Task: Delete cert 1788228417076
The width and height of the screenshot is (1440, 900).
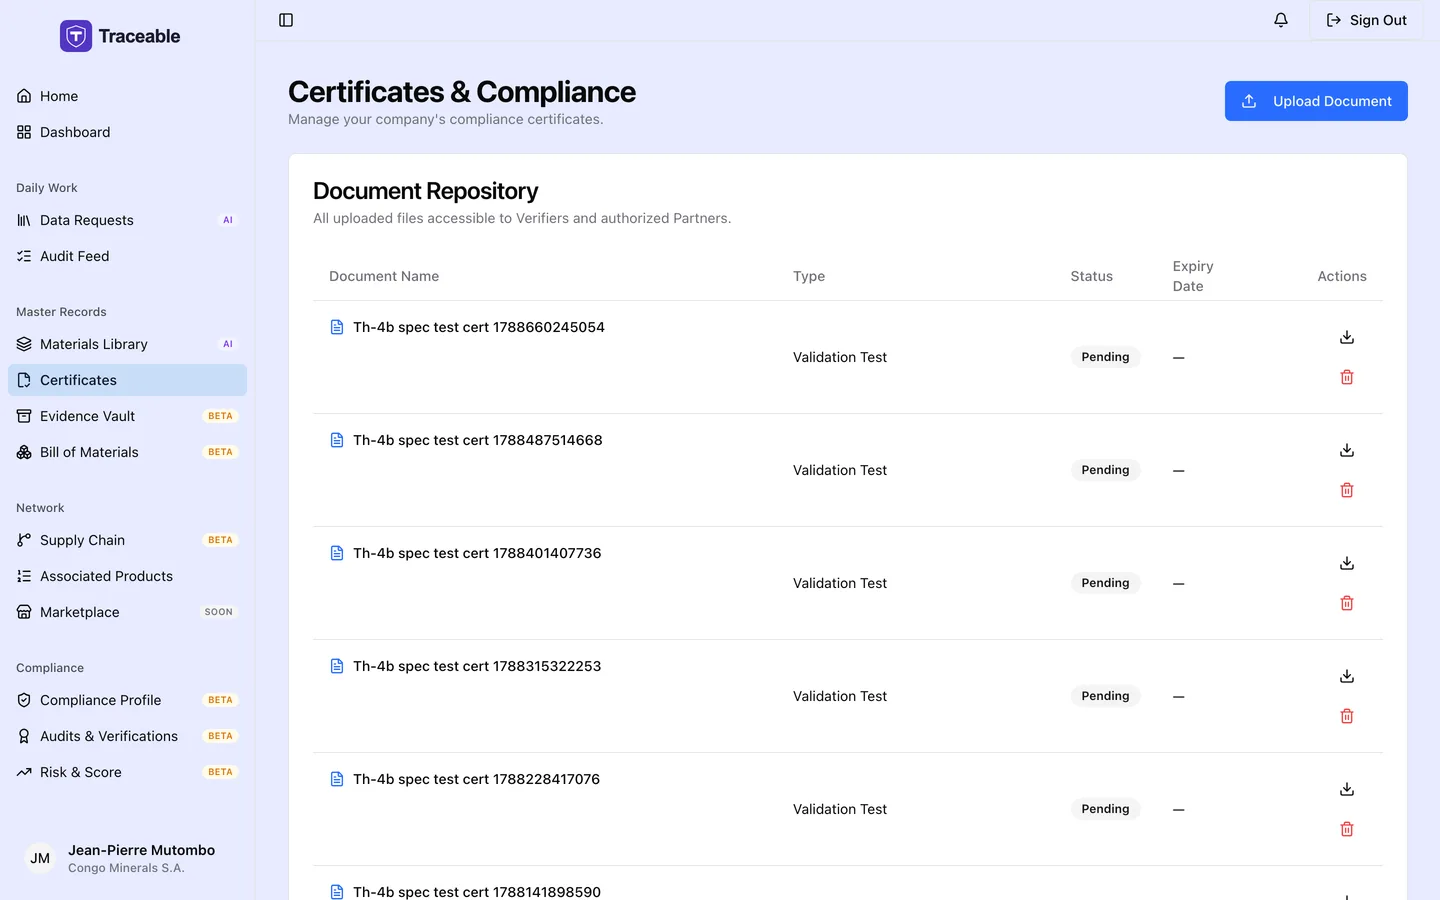Action: coord(1347,829)
